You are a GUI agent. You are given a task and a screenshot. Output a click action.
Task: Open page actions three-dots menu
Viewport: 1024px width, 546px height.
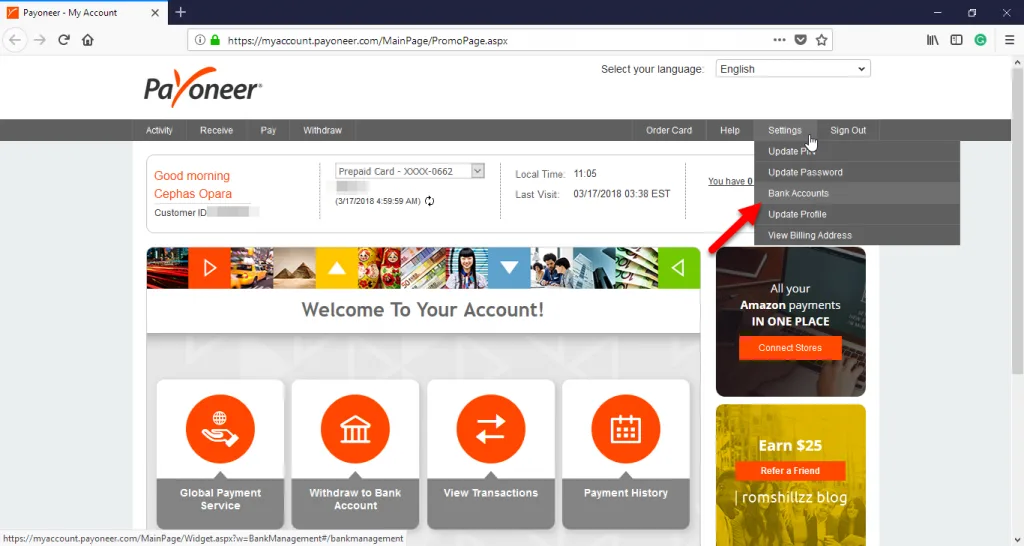click(779, 40)
